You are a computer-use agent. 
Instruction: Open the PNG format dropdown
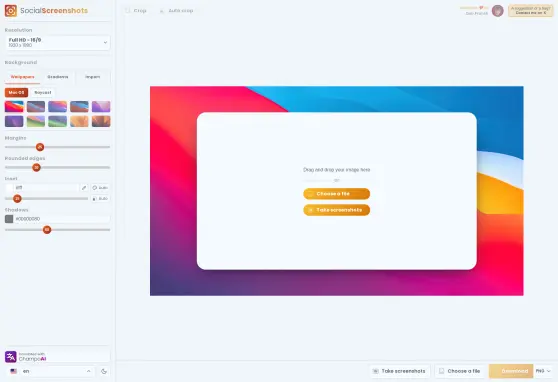click(543, 371)
